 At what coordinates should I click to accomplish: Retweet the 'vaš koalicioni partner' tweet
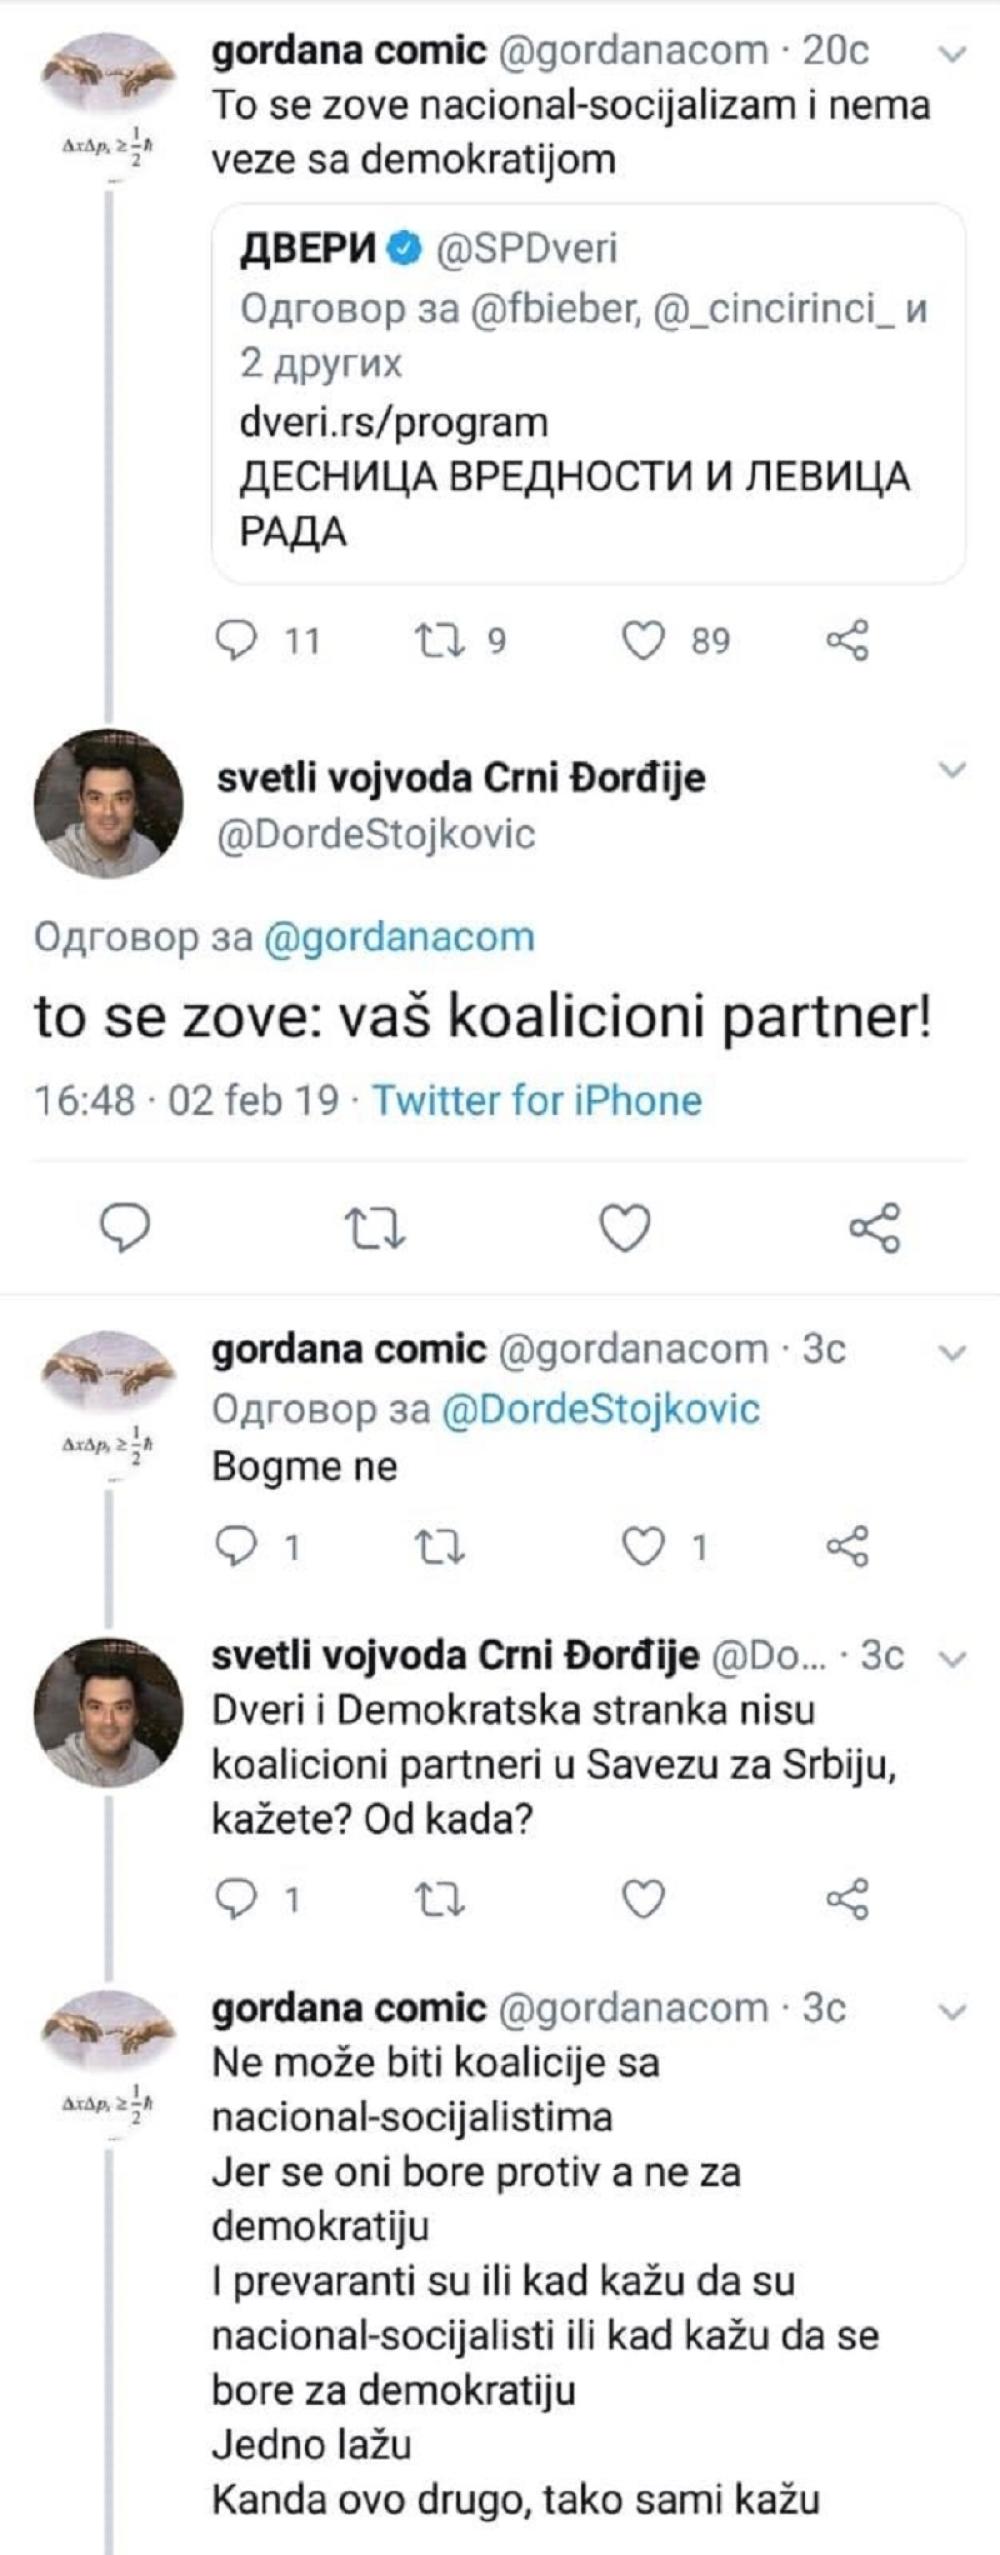click(375, 1227)
